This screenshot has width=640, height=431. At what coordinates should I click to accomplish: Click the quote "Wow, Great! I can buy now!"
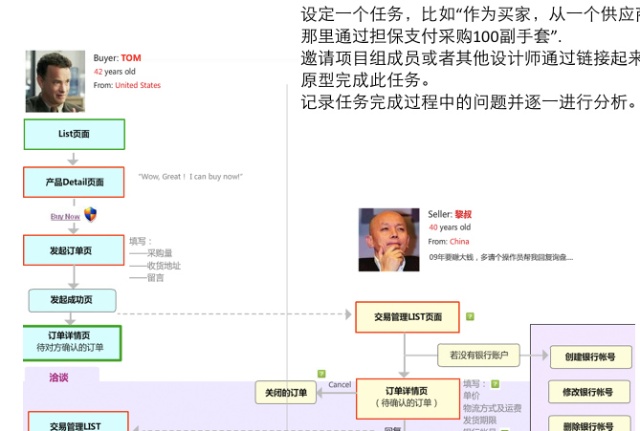(x=190, y=176)
